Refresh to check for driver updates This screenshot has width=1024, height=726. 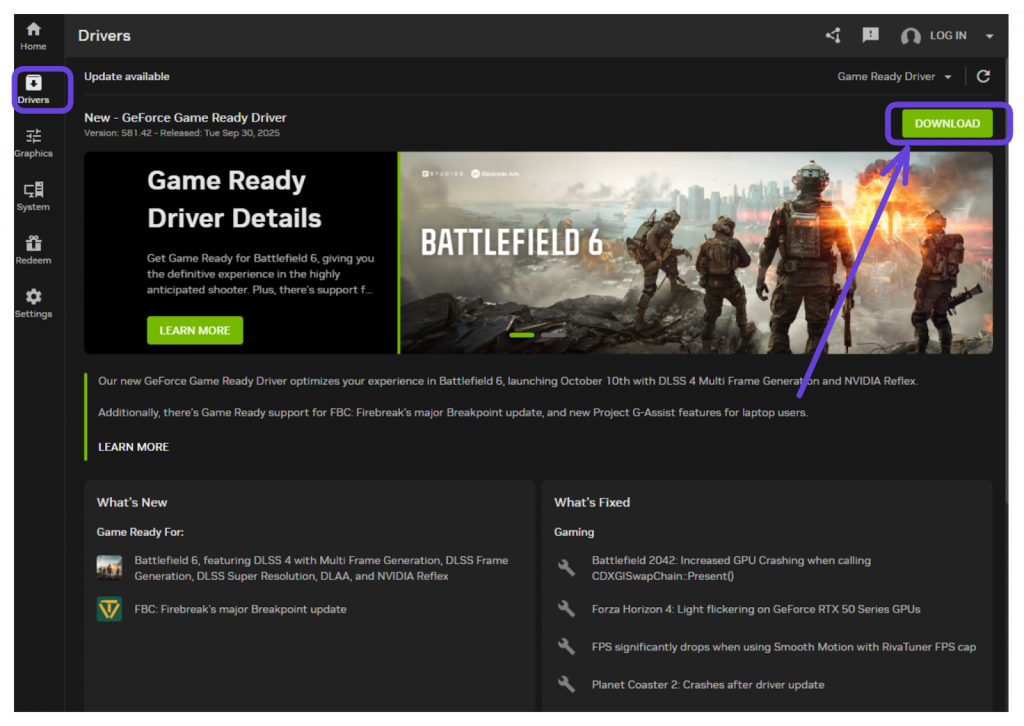pos(983,77)
